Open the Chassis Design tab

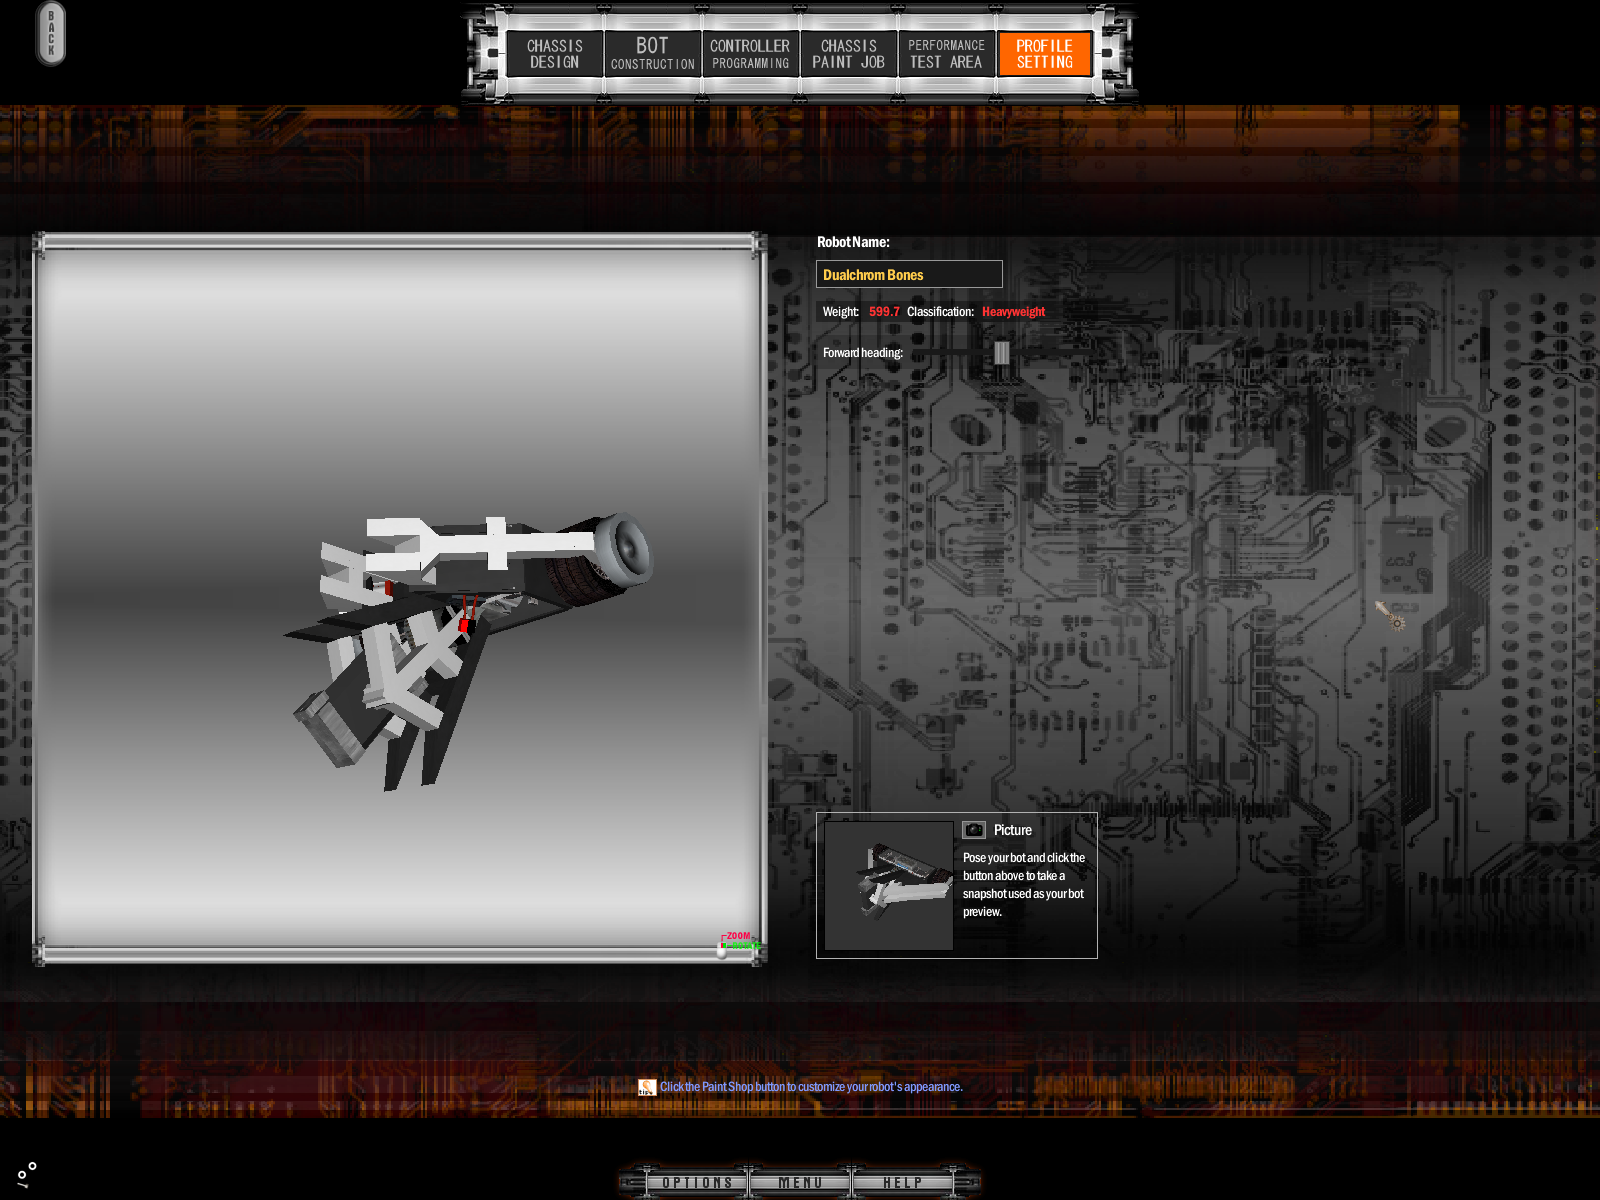(x=554, y=54)
